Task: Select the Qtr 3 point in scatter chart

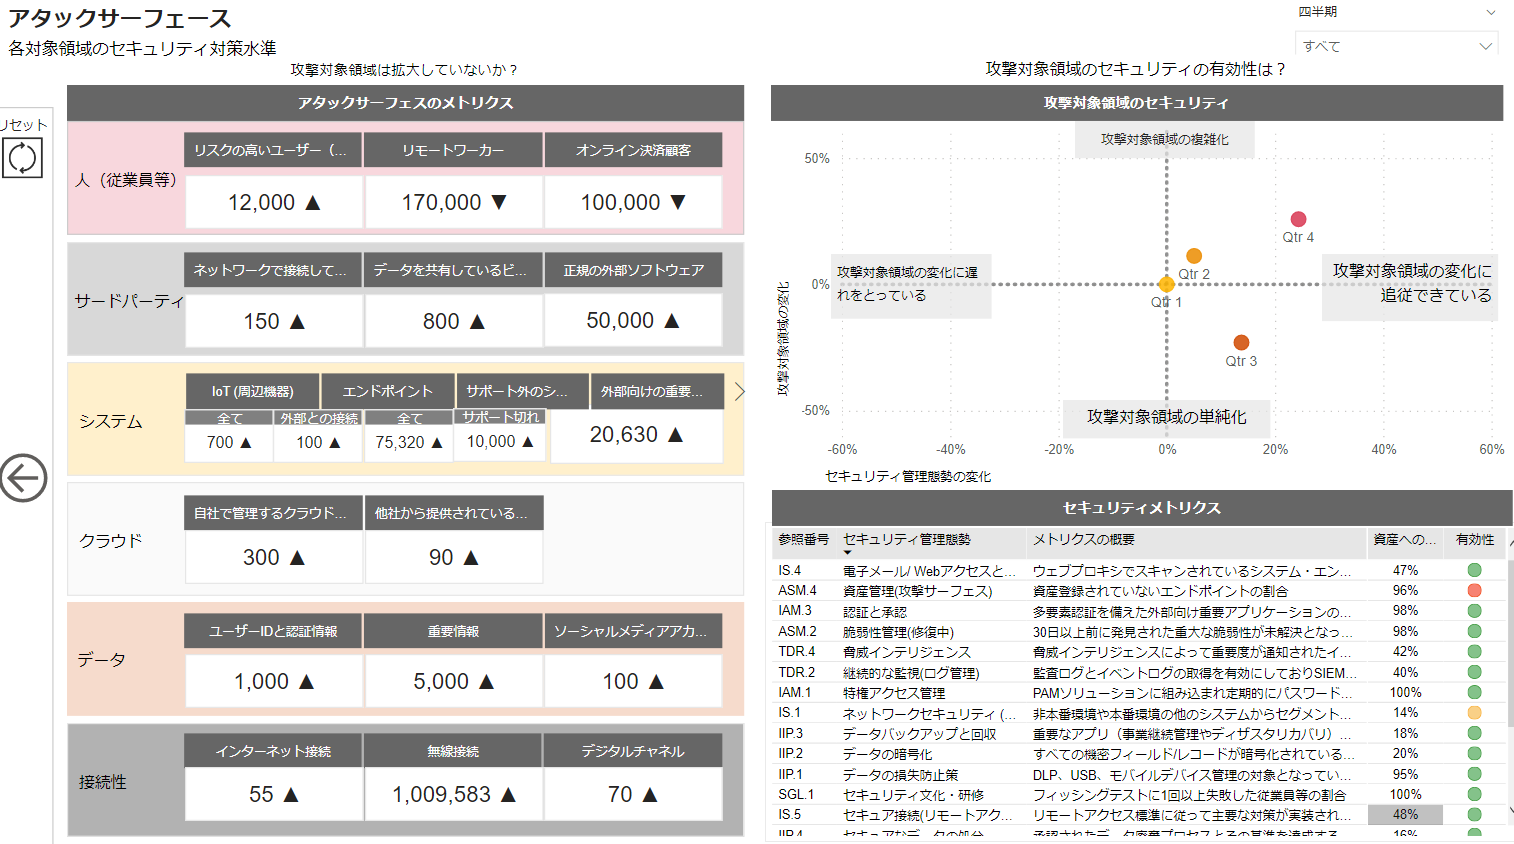Action: [1241, 343]
